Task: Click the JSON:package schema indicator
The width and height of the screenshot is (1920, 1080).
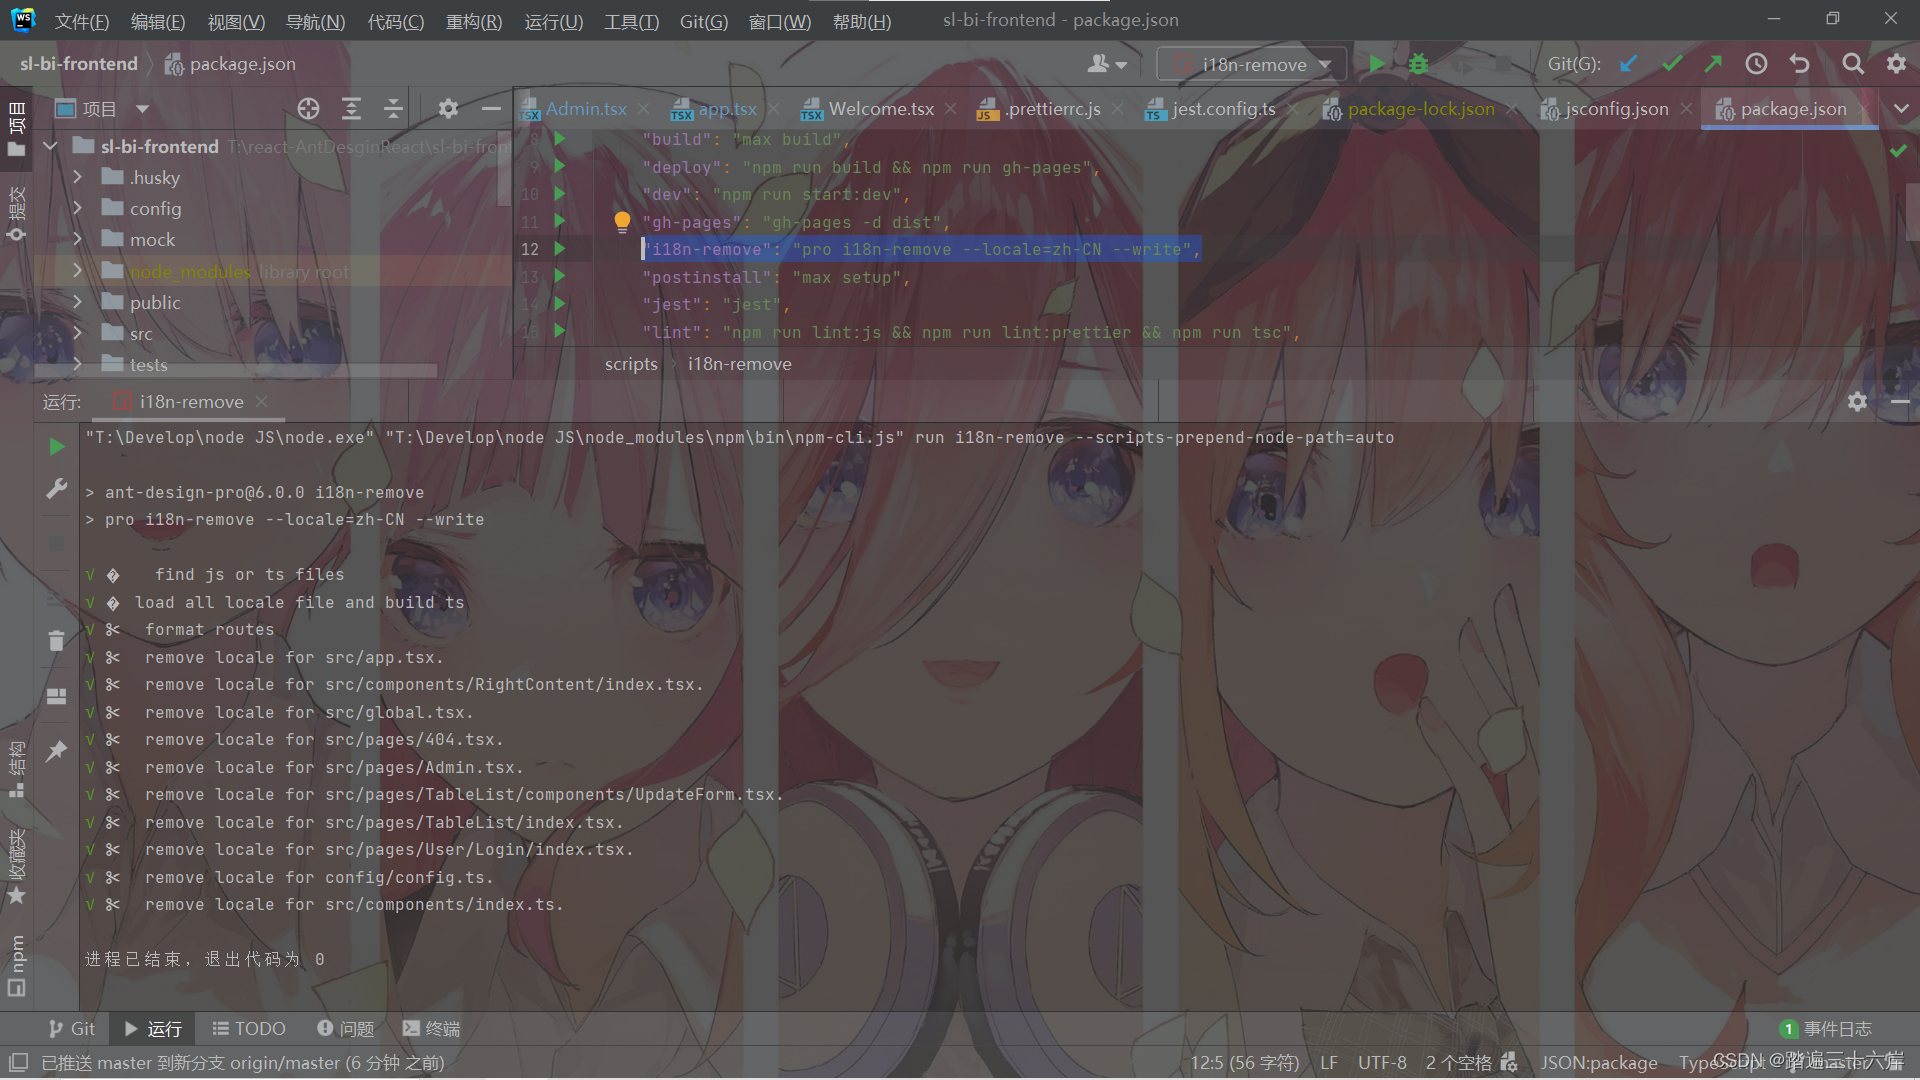Action: 1599,1063
